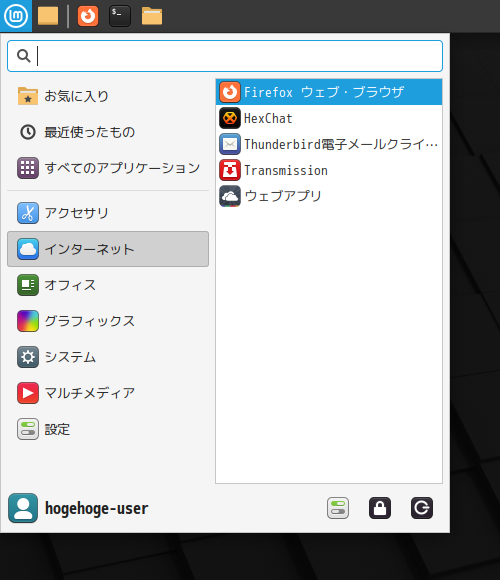Click the ウェブアプリ cloud icon
Screen dimensions: 500x580
(x=230, y=196)
